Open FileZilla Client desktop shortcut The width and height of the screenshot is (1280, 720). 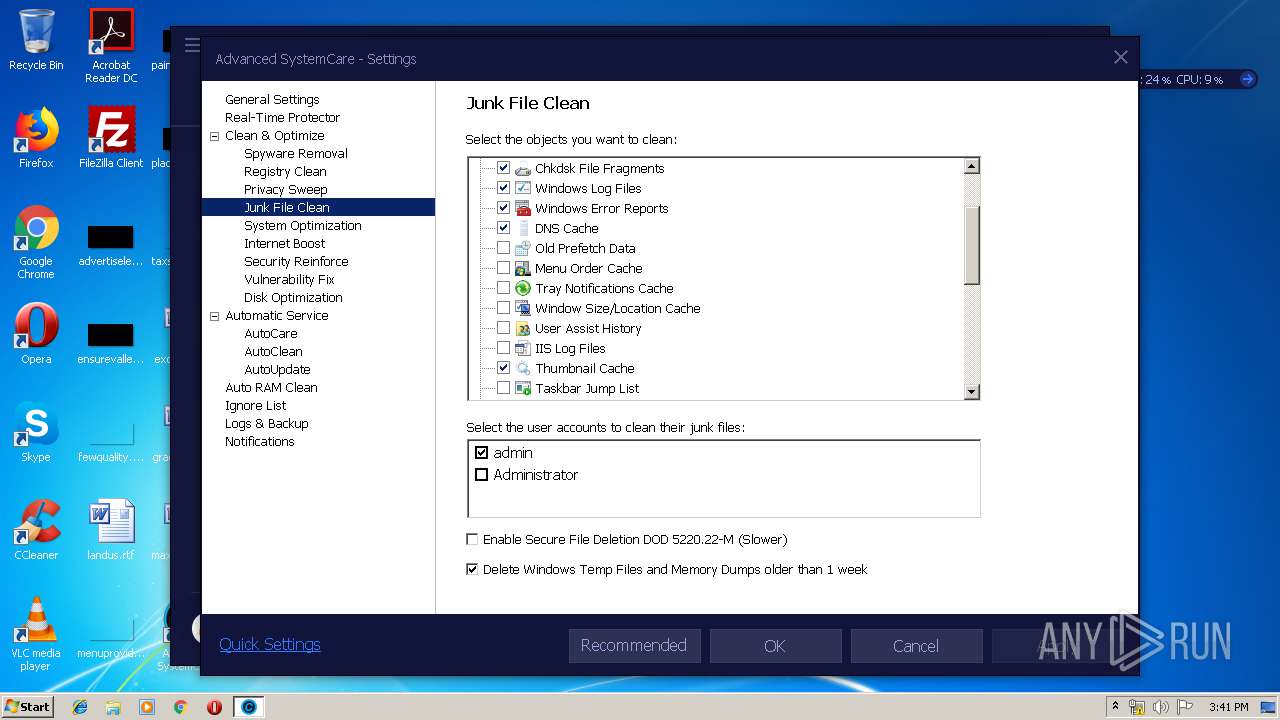coord(111,138)
